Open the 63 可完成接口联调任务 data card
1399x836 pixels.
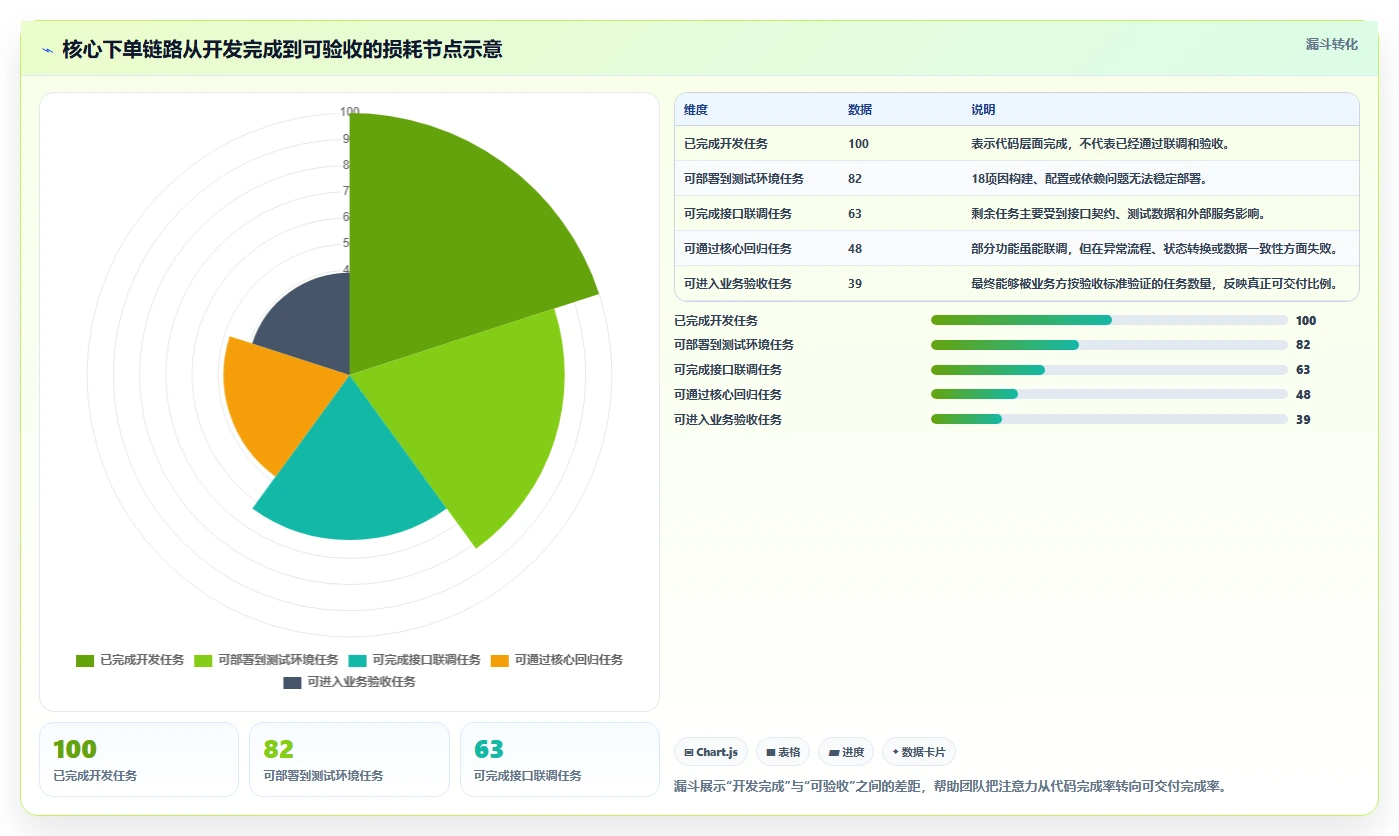coord(560,760)
